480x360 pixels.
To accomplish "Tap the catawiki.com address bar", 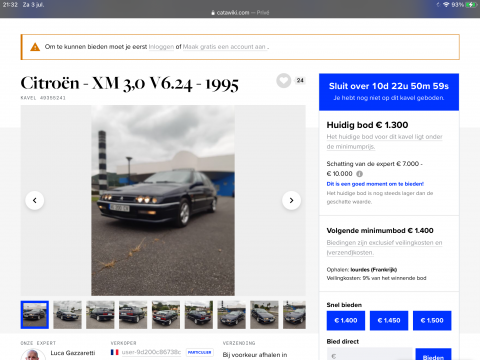I will click(x=240, y=13).
